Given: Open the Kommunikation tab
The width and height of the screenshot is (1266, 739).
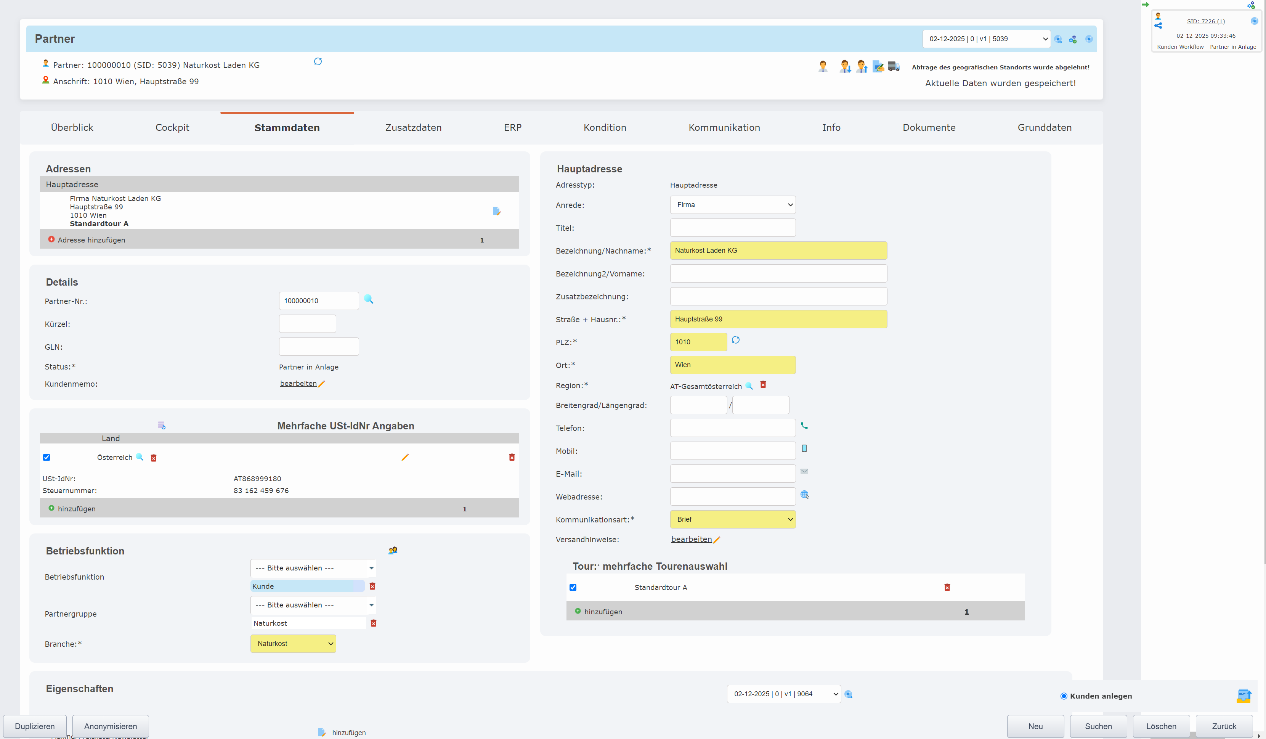Looking at the screenshot, I should click(x=724, y=128).
